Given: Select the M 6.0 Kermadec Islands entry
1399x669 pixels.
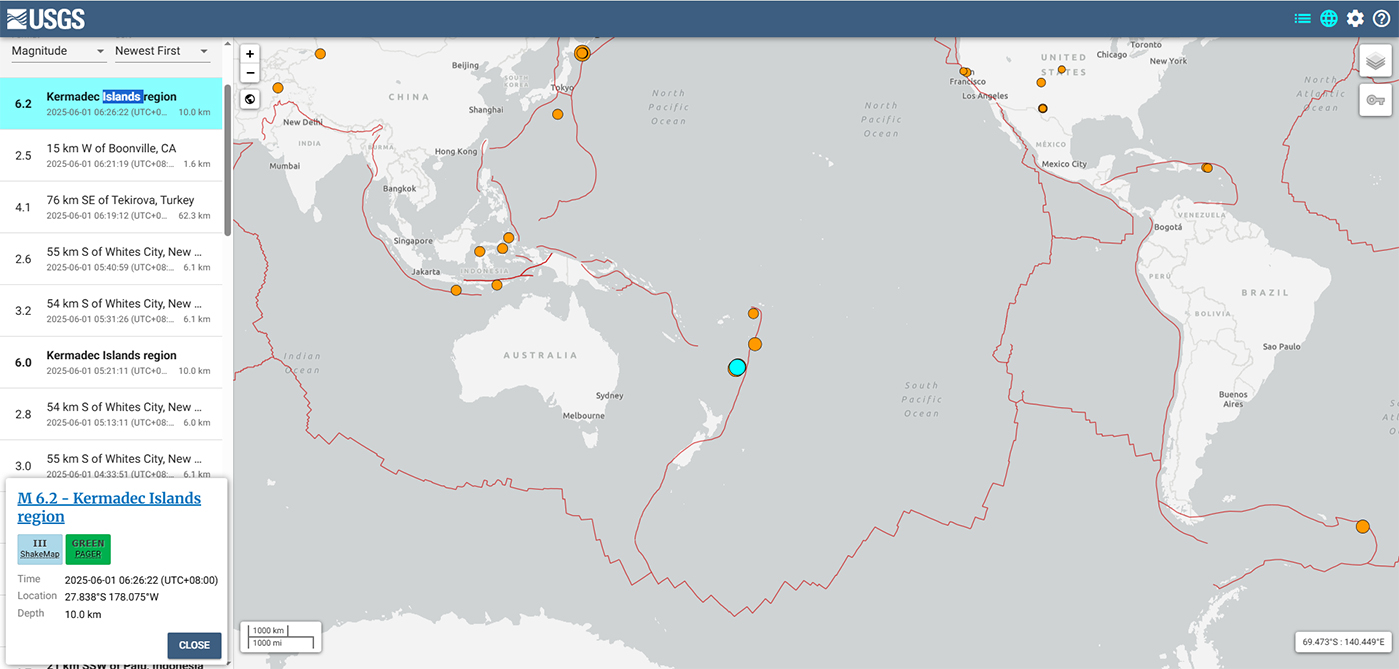Looking at the screenshot, I should (x=111, y=362).
